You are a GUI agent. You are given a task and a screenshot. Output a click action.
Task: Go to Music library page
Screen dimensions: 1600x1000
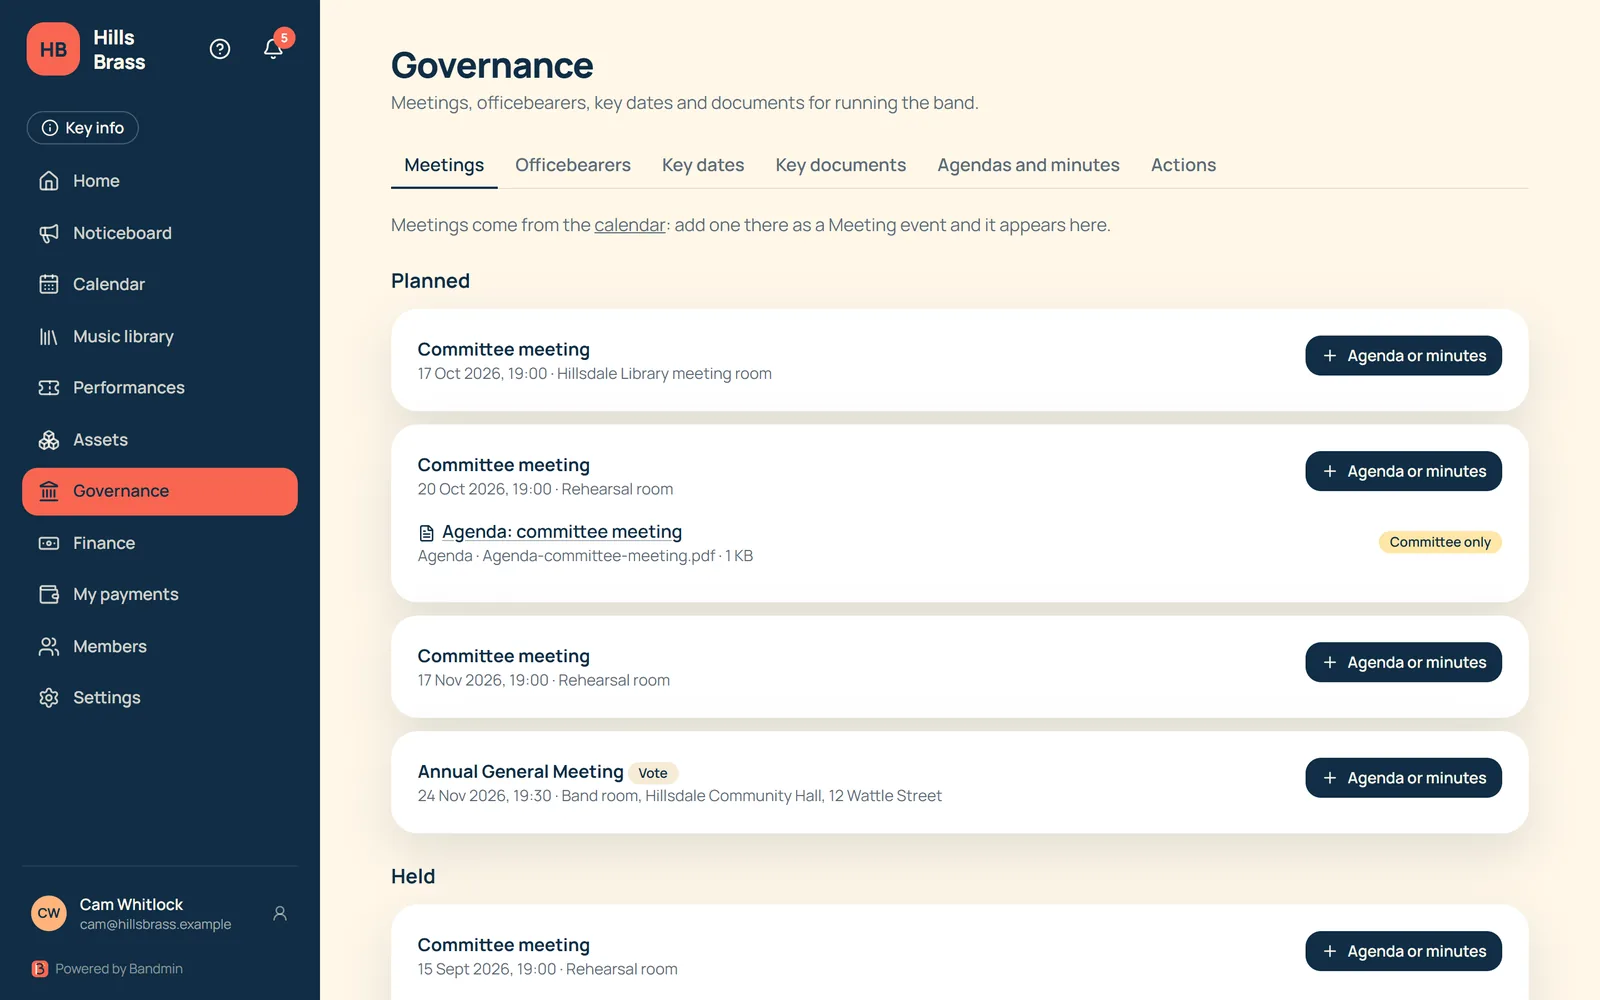pos(160,336)
